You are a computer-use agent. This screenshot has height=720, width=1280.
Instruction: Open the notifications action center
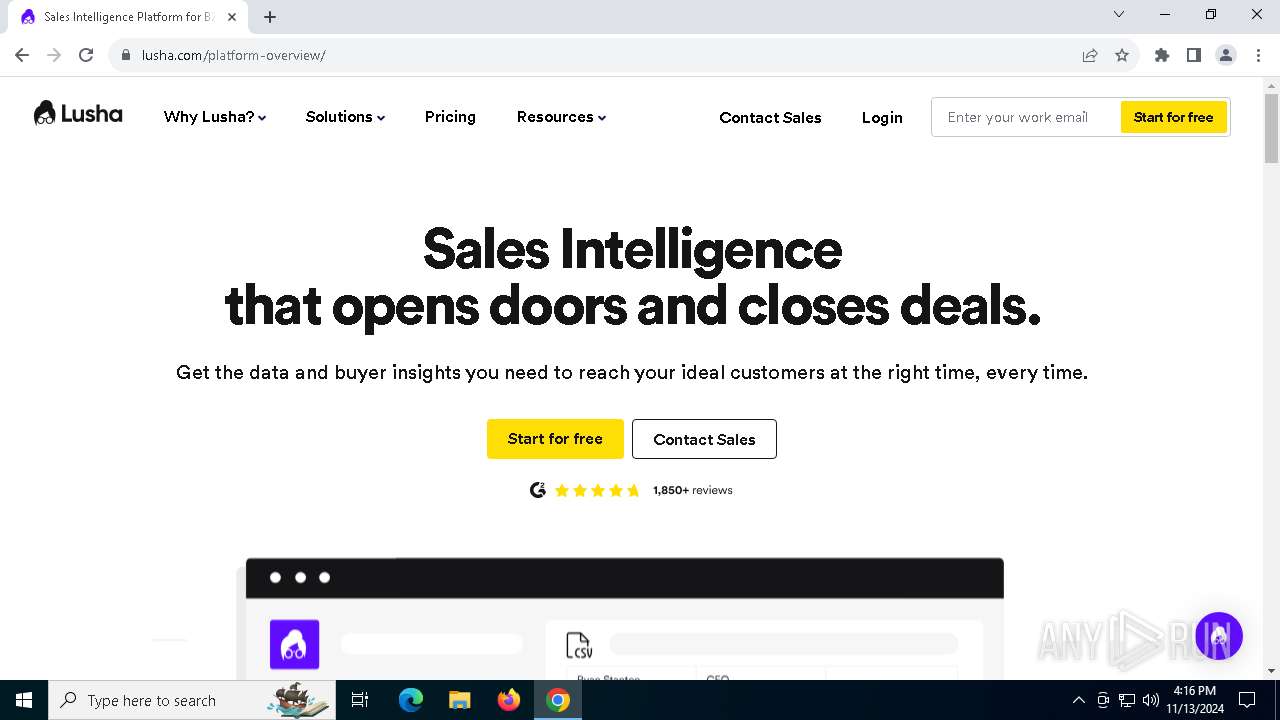click(1247, 700)
